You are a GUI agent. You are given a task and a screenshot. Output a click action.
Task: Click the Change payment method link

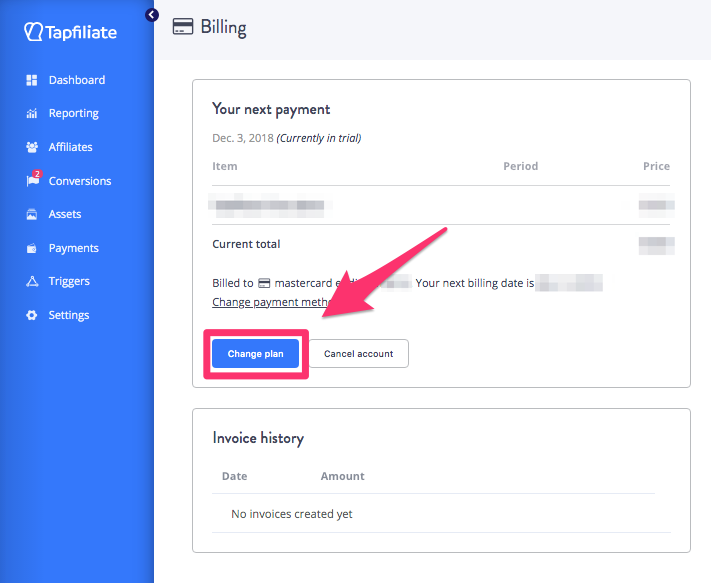pyautogui.click(x=271, y=302)
